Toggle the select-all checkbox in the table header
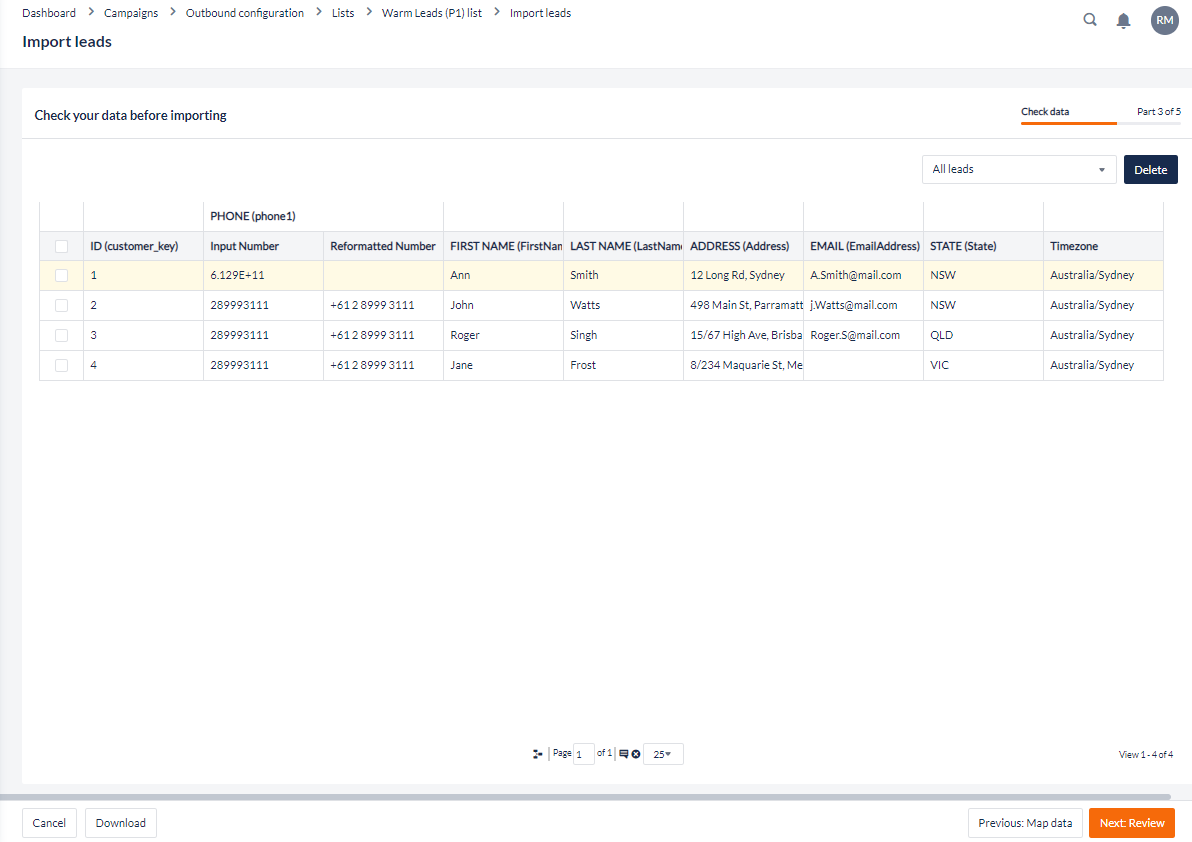The height and width of the screenshot is (842, 1192). pyautogui.click(x=62, y=246)
